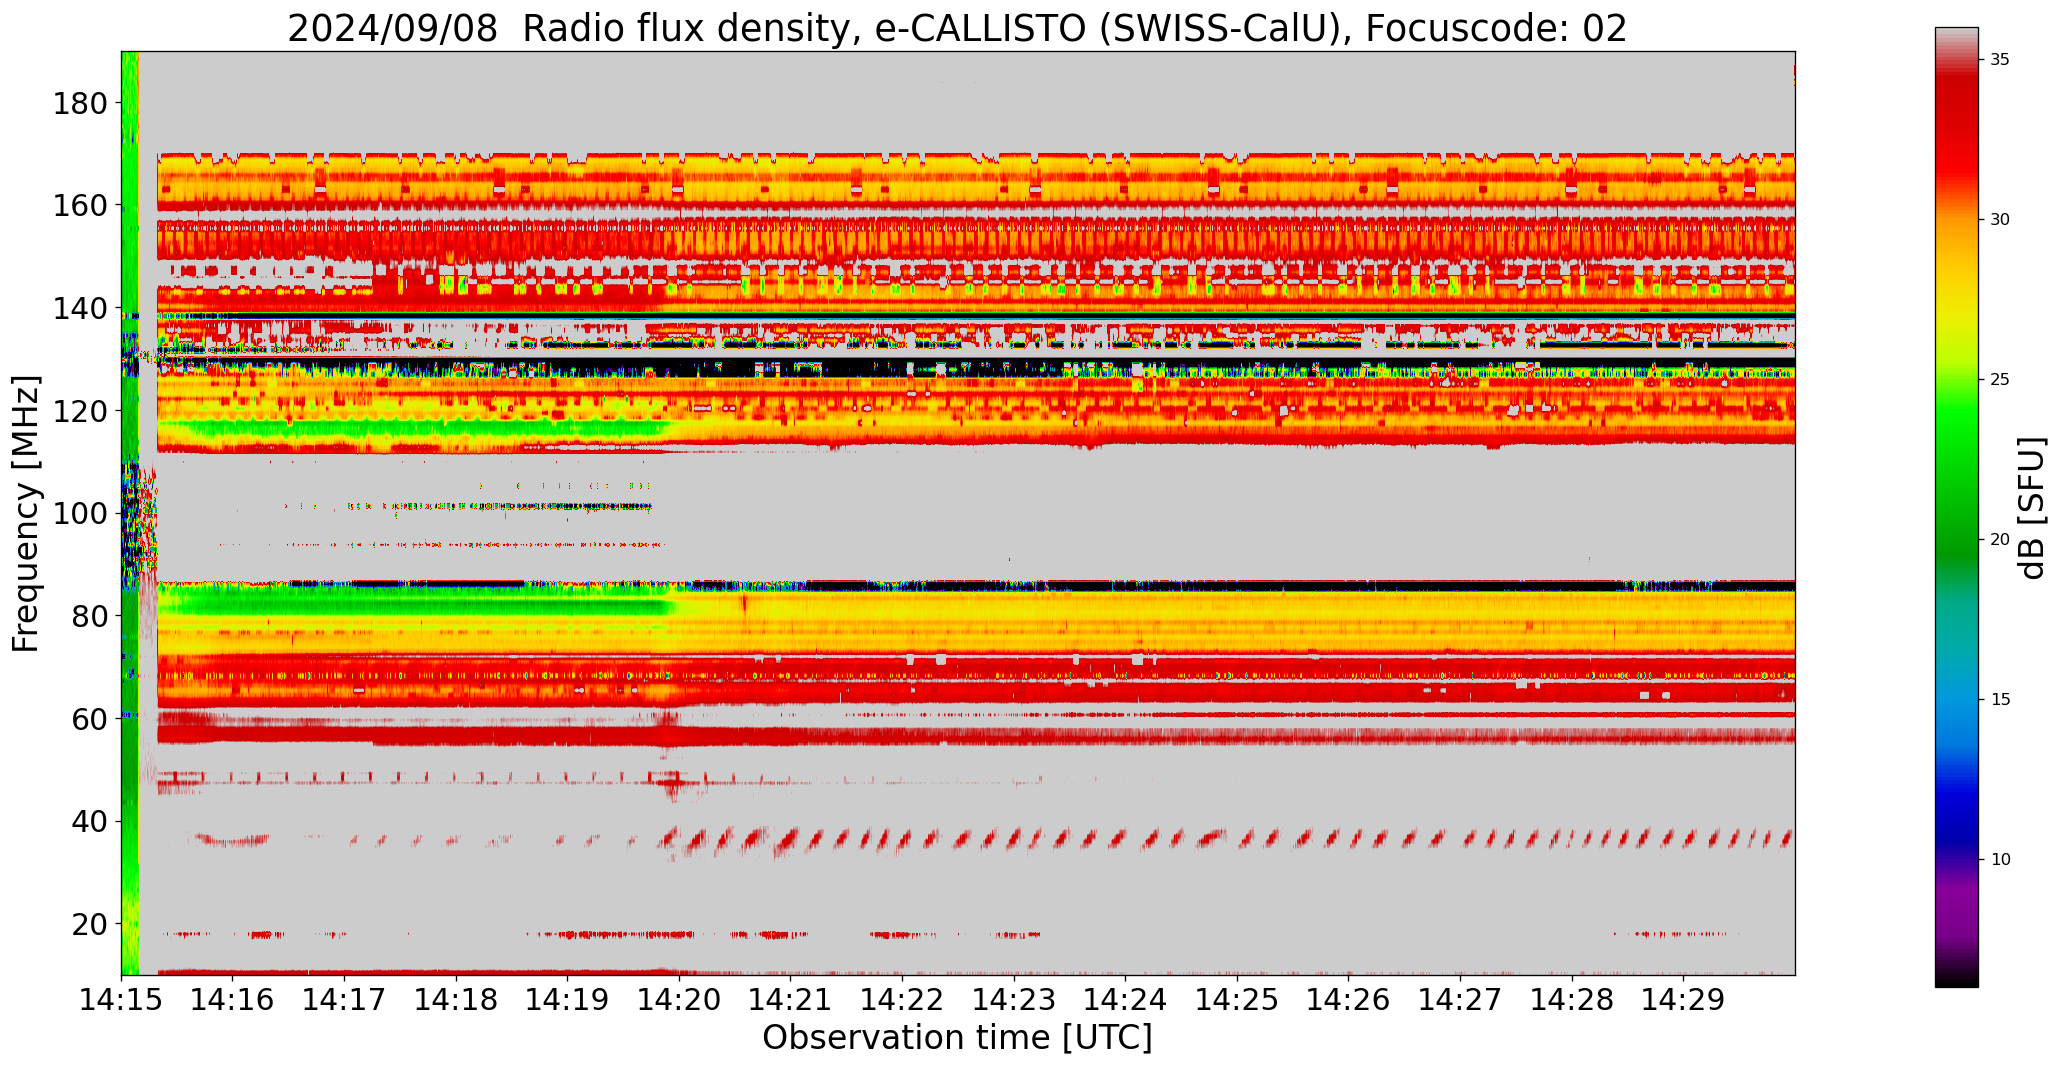Image resolution: width=2062 pixels, height=1067 pixels.
Task: Click the green calibration strip at 14:15
Action: pos(130,513)
